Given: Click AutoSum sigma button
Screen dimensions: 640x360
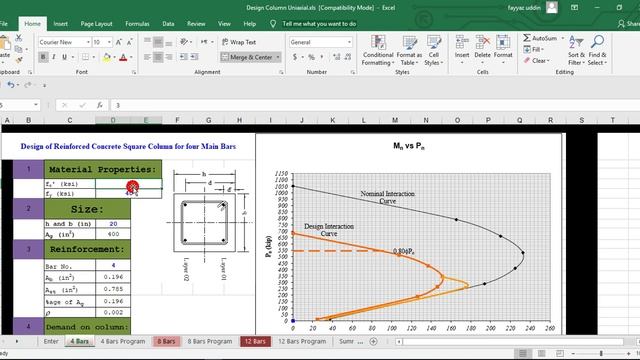Looking at the screenshot, I should click(540, 38).
